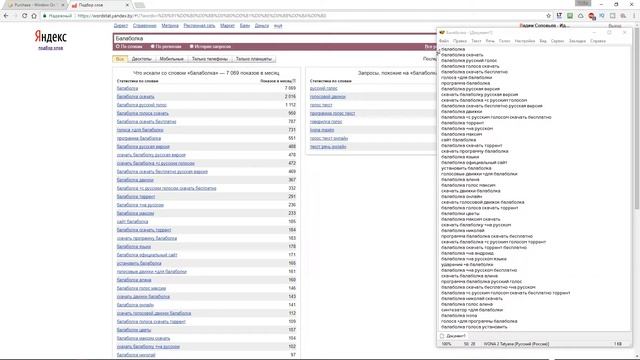Open the Chrome three-dot menu
Screen dimensions: 640x360
(x=634, y=16)
